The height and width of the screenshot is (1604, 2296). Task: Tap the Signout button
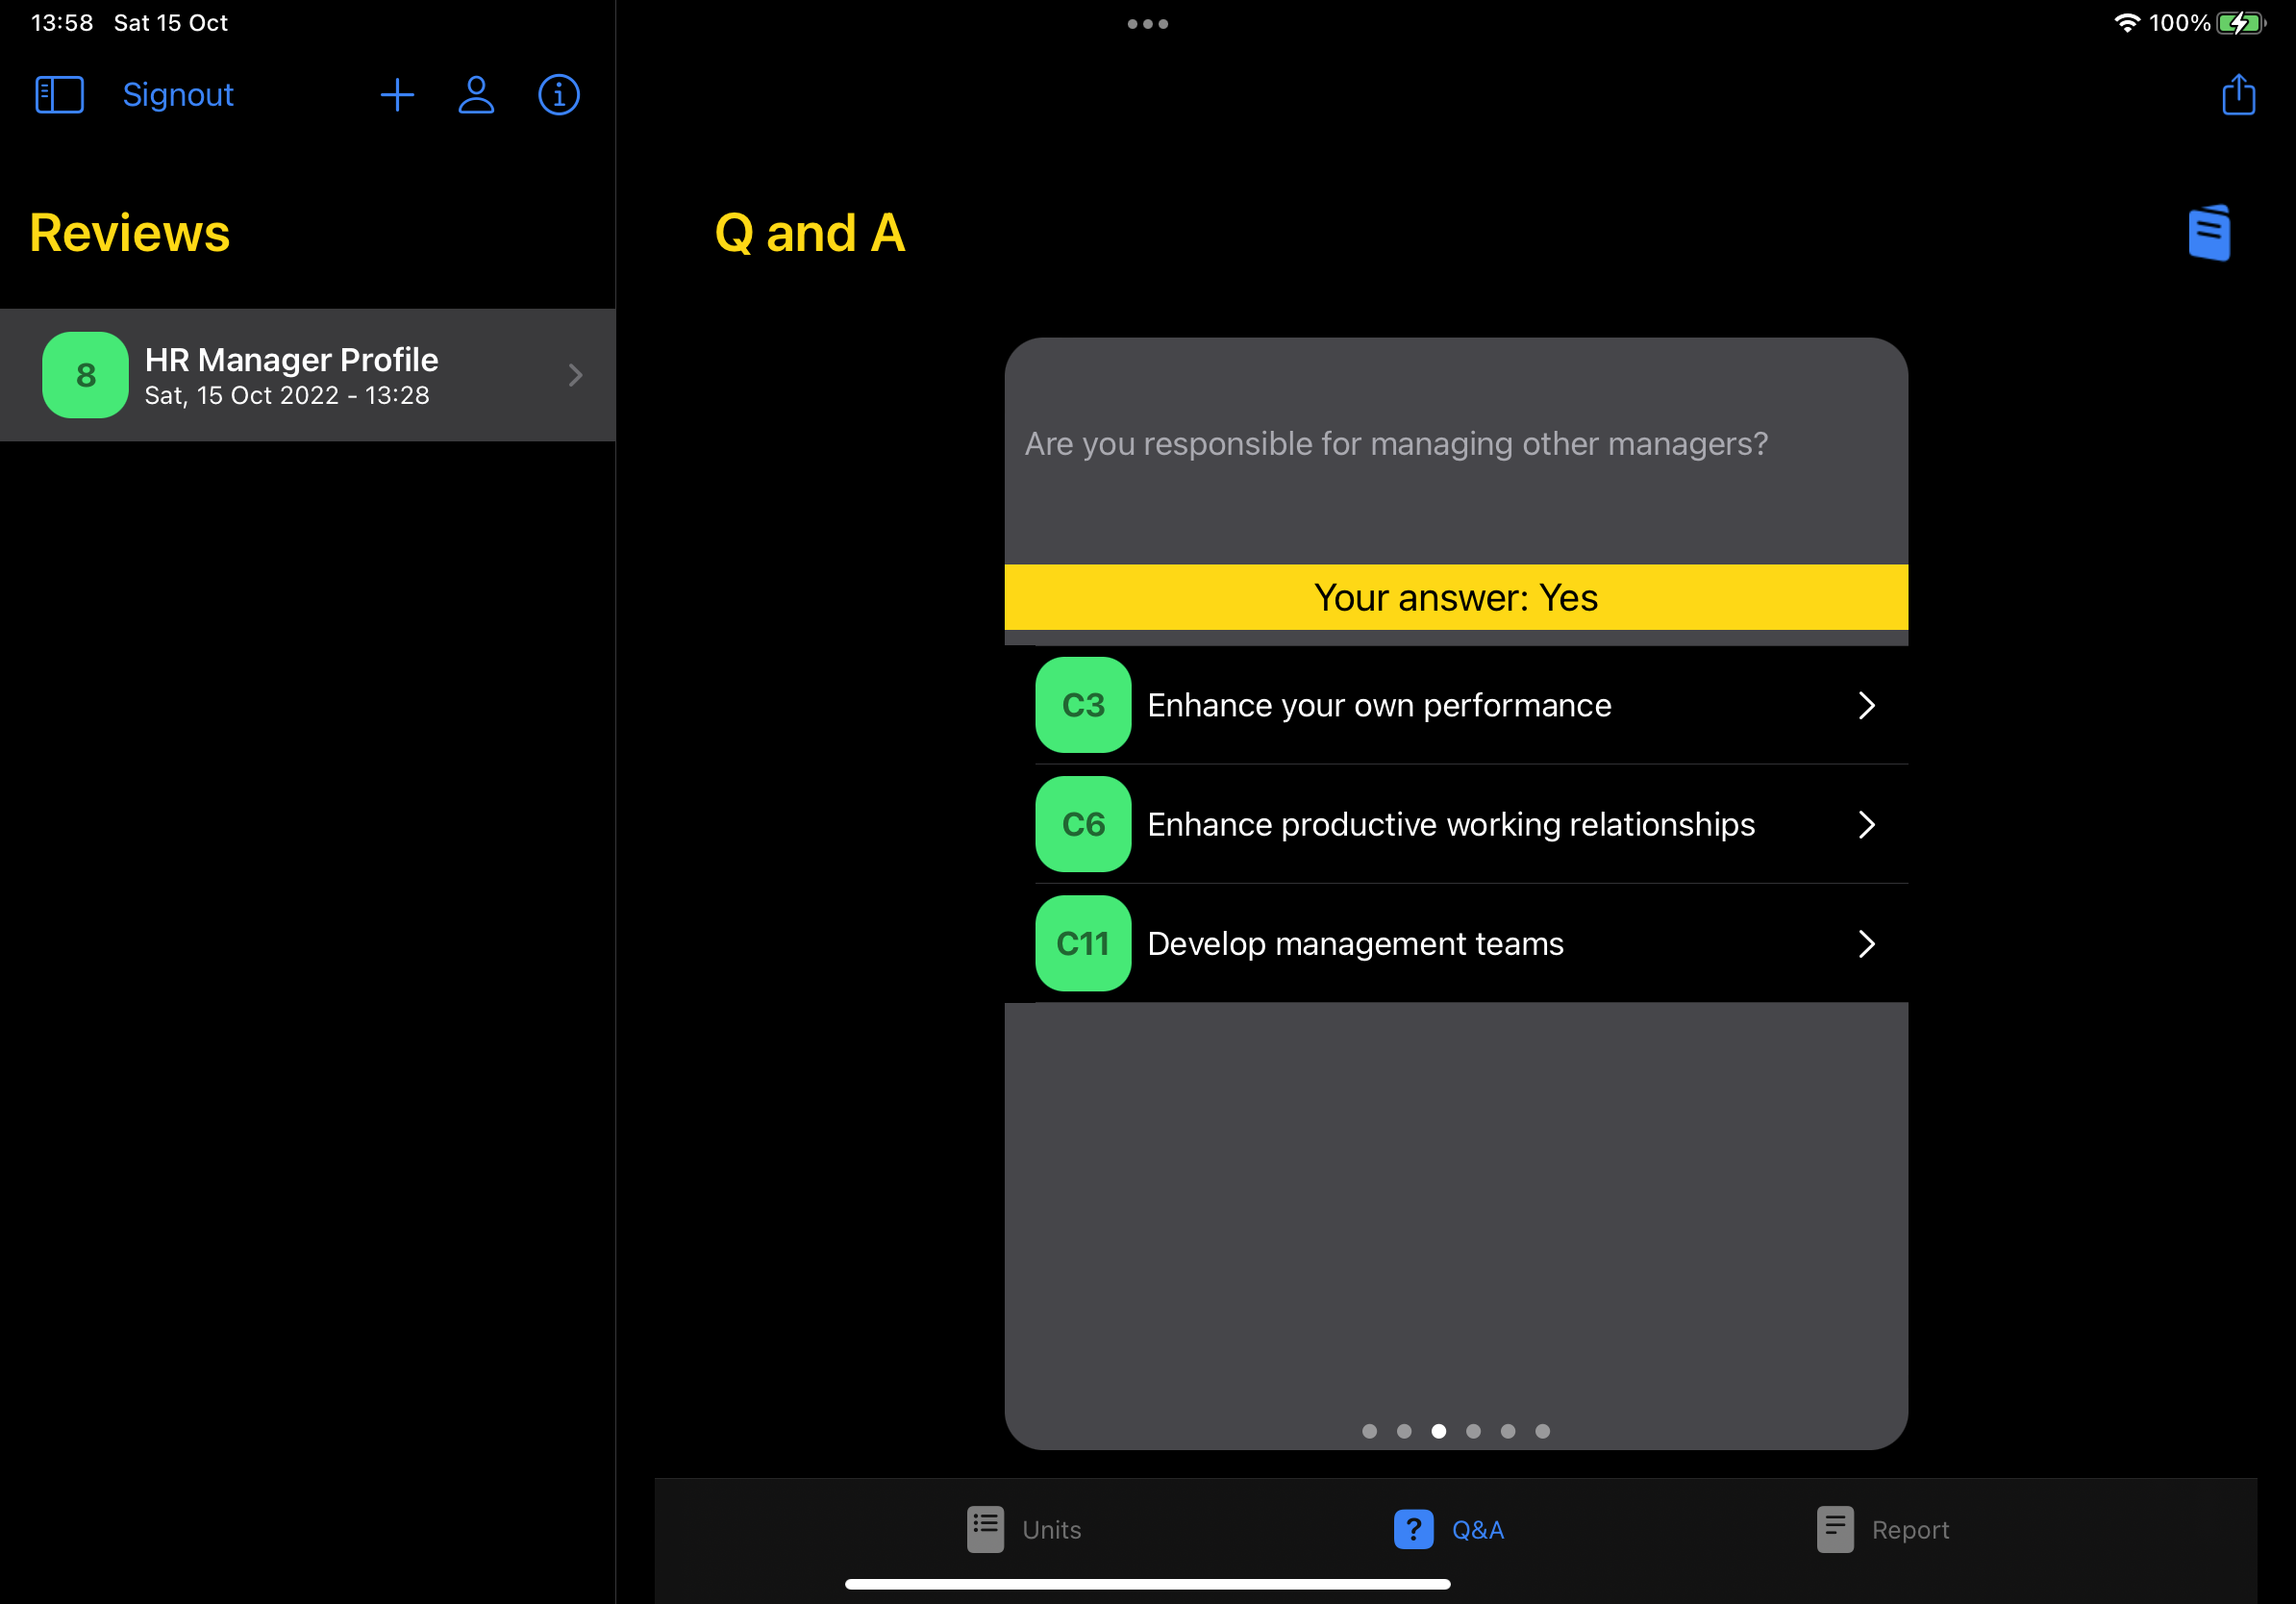(x=176, y=94)
